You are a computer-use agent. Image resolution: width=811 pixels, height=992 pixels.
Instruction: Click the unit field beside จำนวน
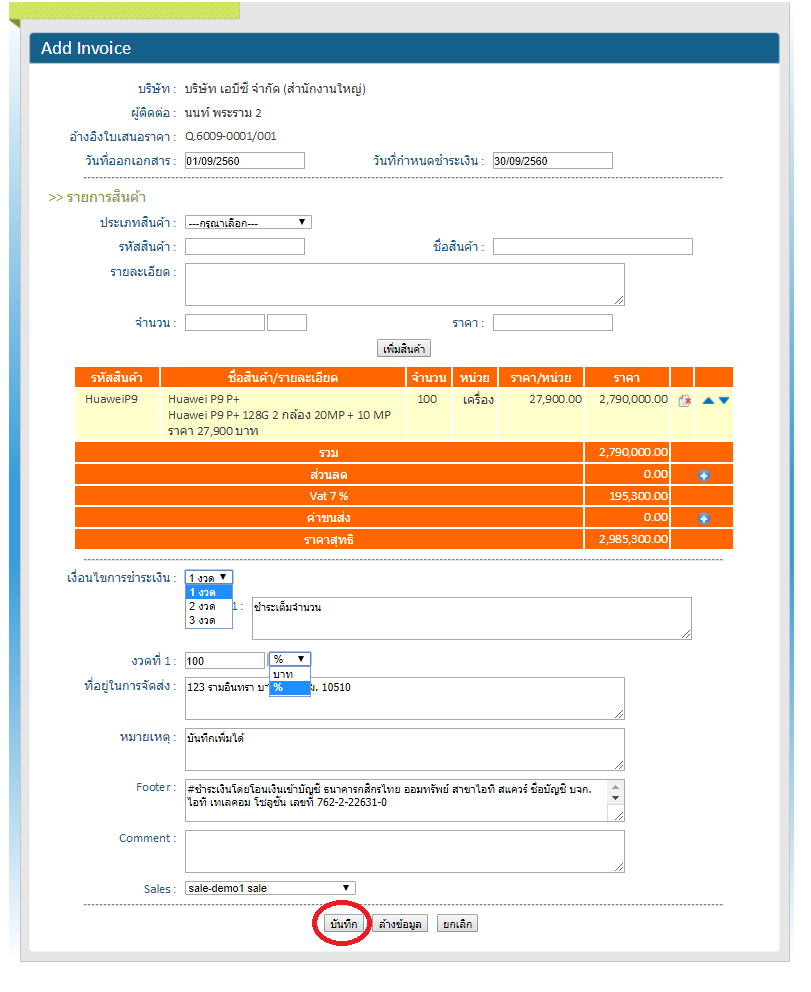pos(287,323)
